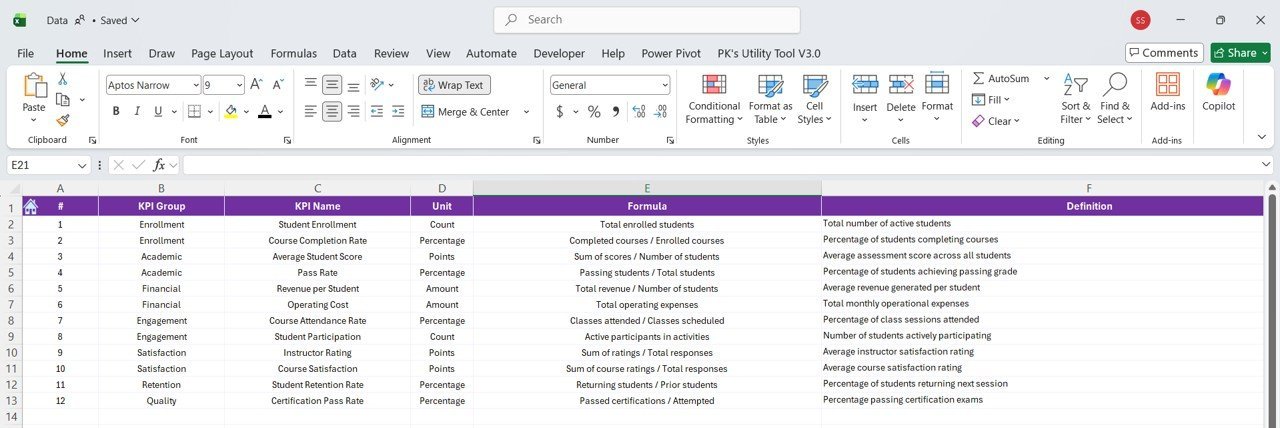Select cell containing Course Completion Rate
1280x428 pixels.
point(317,241)
